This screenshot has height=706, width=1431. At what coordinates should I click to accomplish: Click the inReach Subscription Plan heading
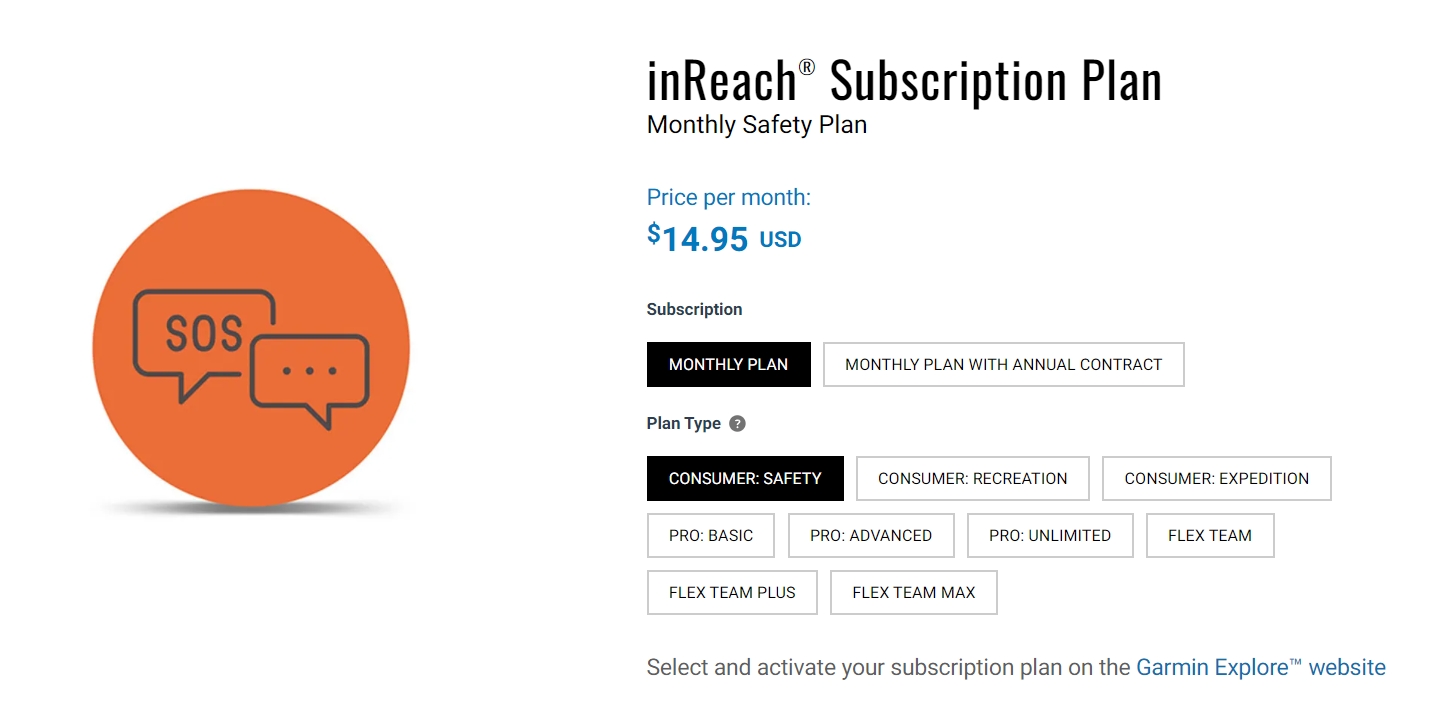click(904, 81)
